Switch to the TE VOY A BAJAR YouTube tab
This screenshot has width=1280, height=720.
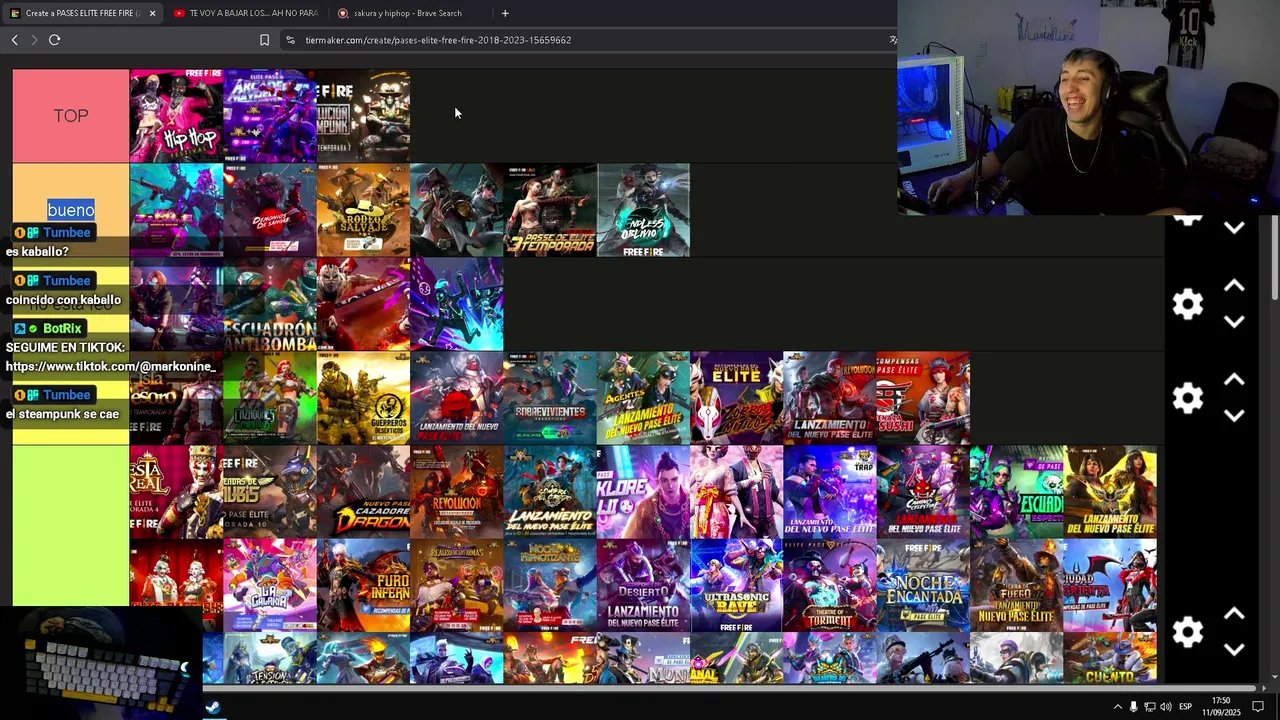pyautogui.click(x=246, y=13)
